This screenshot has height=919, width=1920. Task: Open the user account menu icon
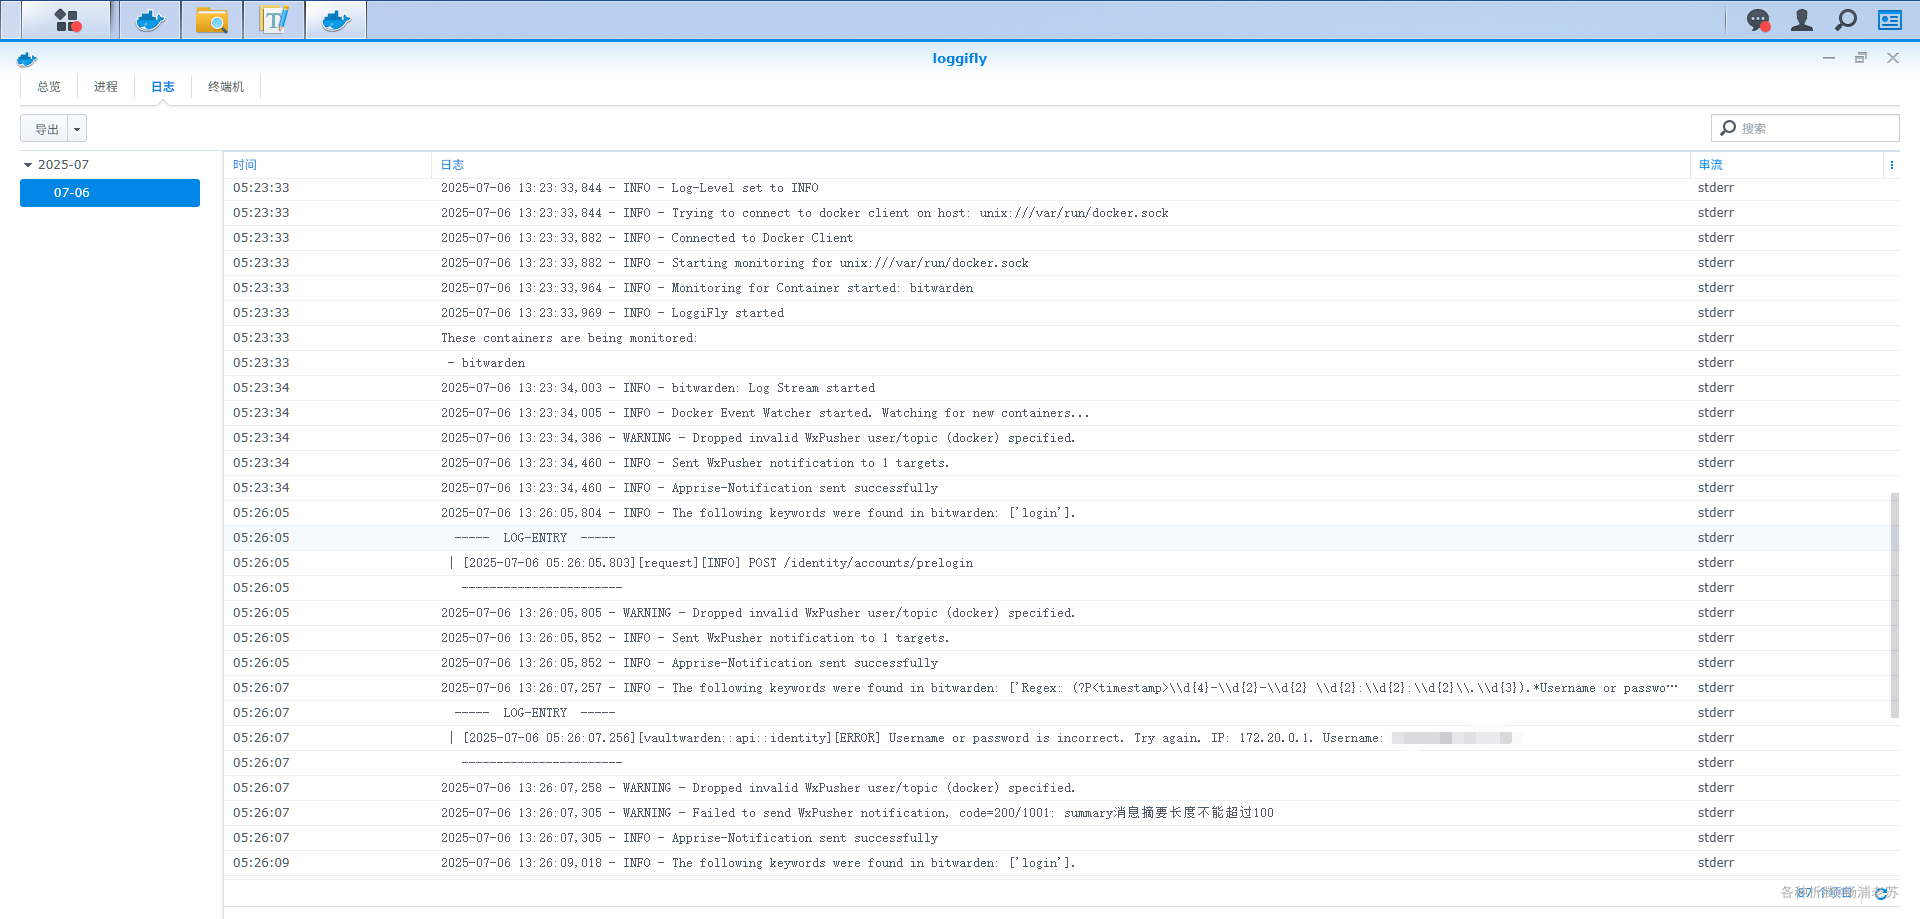pos(1802,20)
